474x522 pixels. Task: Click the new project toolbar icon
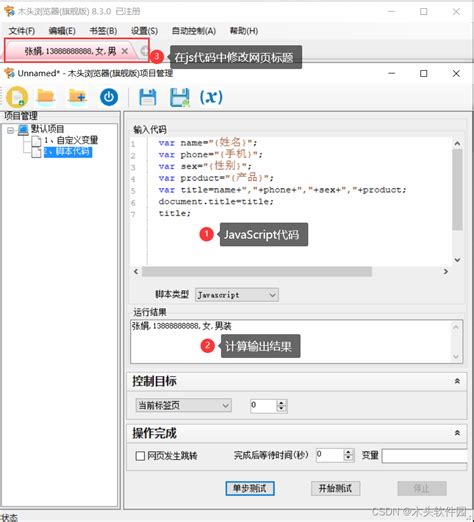click(17, 97)
